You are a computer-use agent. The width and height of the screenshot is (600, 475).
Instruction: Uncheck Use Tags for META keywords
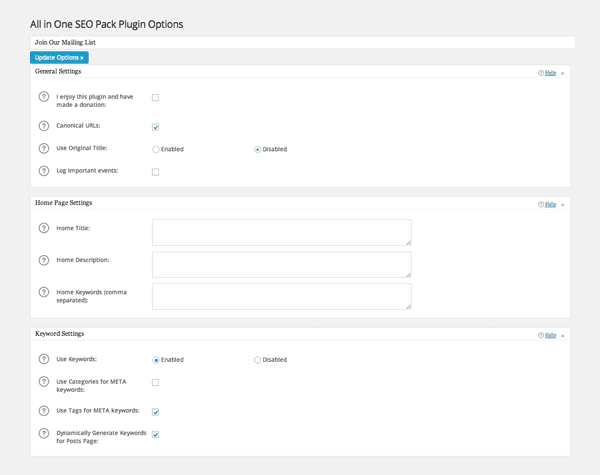(155, 412)
